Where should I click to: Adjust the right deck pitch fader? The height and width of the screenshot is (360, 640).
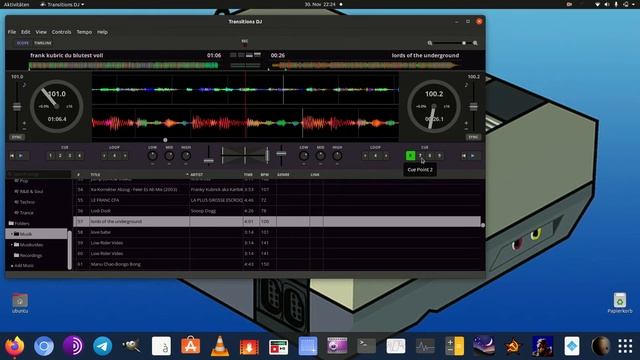(473, 107)
